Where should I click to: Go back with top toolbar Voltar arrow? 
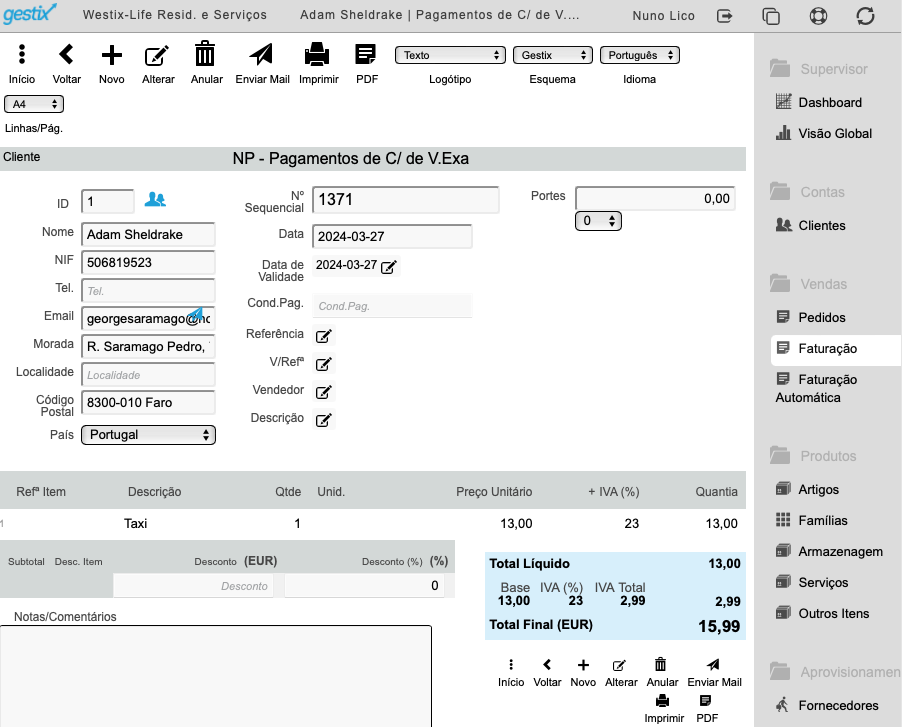[66, 54]
